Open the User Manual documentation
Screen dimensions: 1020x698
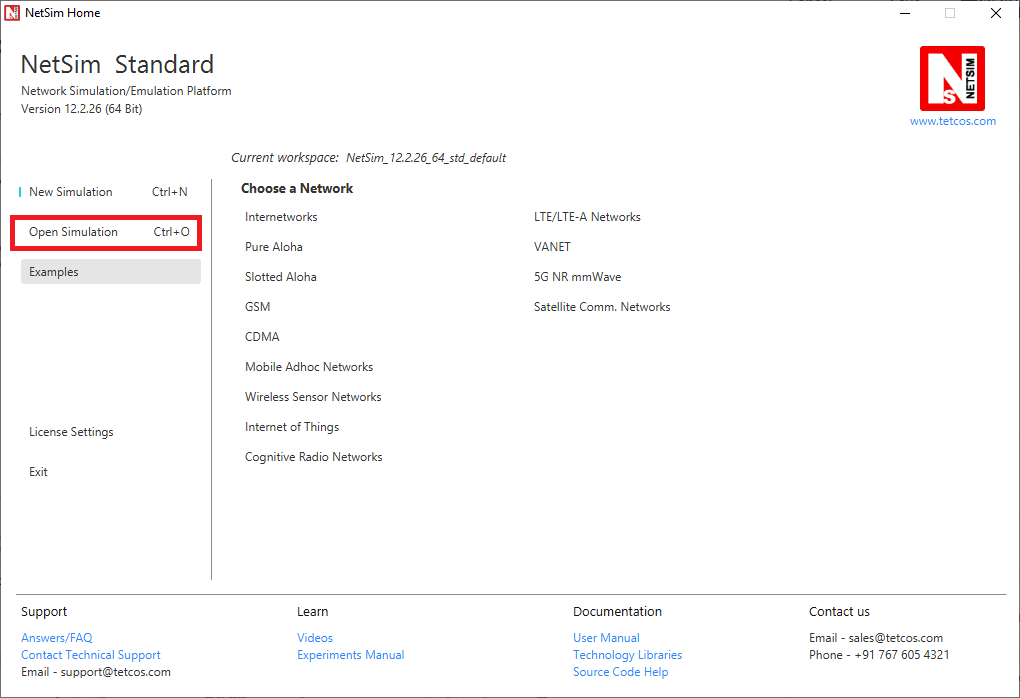606,638
